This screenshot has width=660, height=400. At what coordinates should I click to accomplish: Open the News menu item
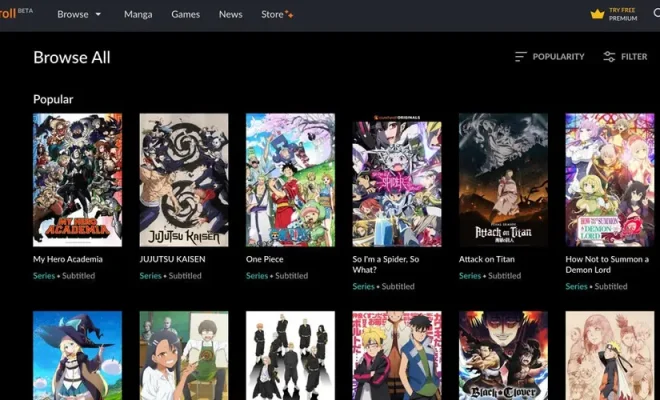pos(230,14)
